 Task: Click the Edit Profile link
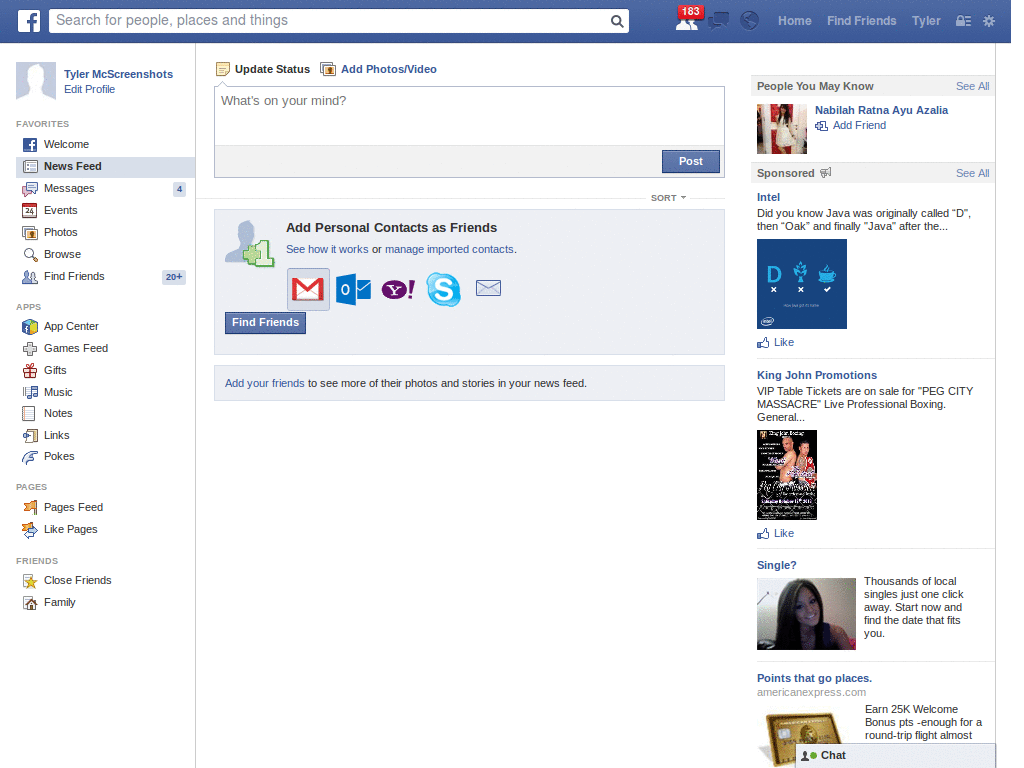coord(89,89)
